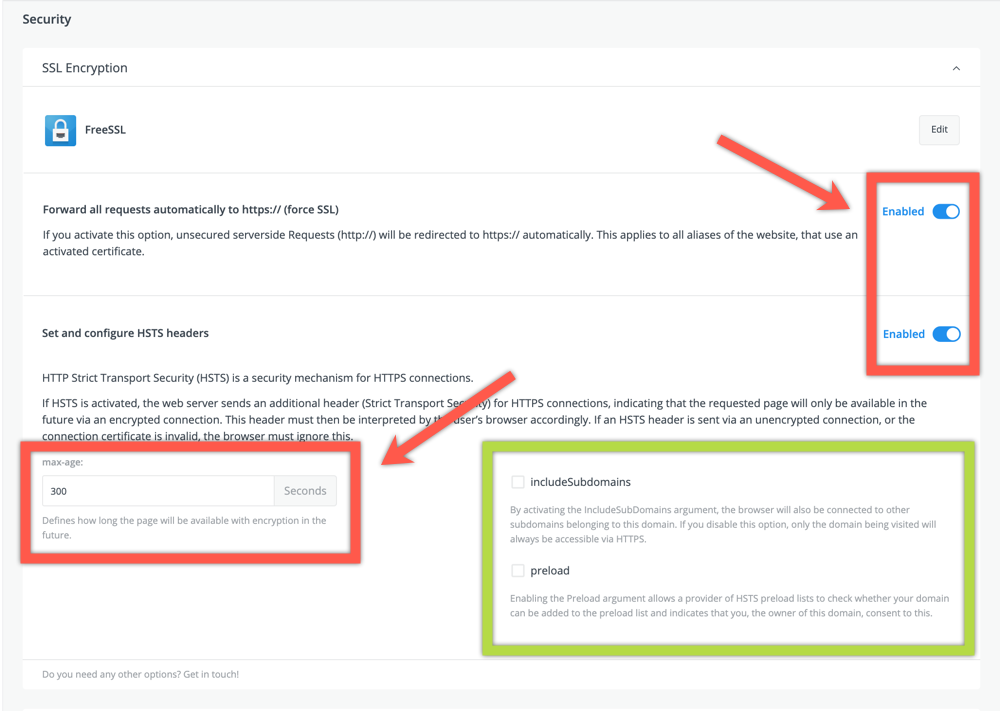Turn off the HSTS headers toggle
The height and width of the screenshot is (711, 1000).
[946, 334]
